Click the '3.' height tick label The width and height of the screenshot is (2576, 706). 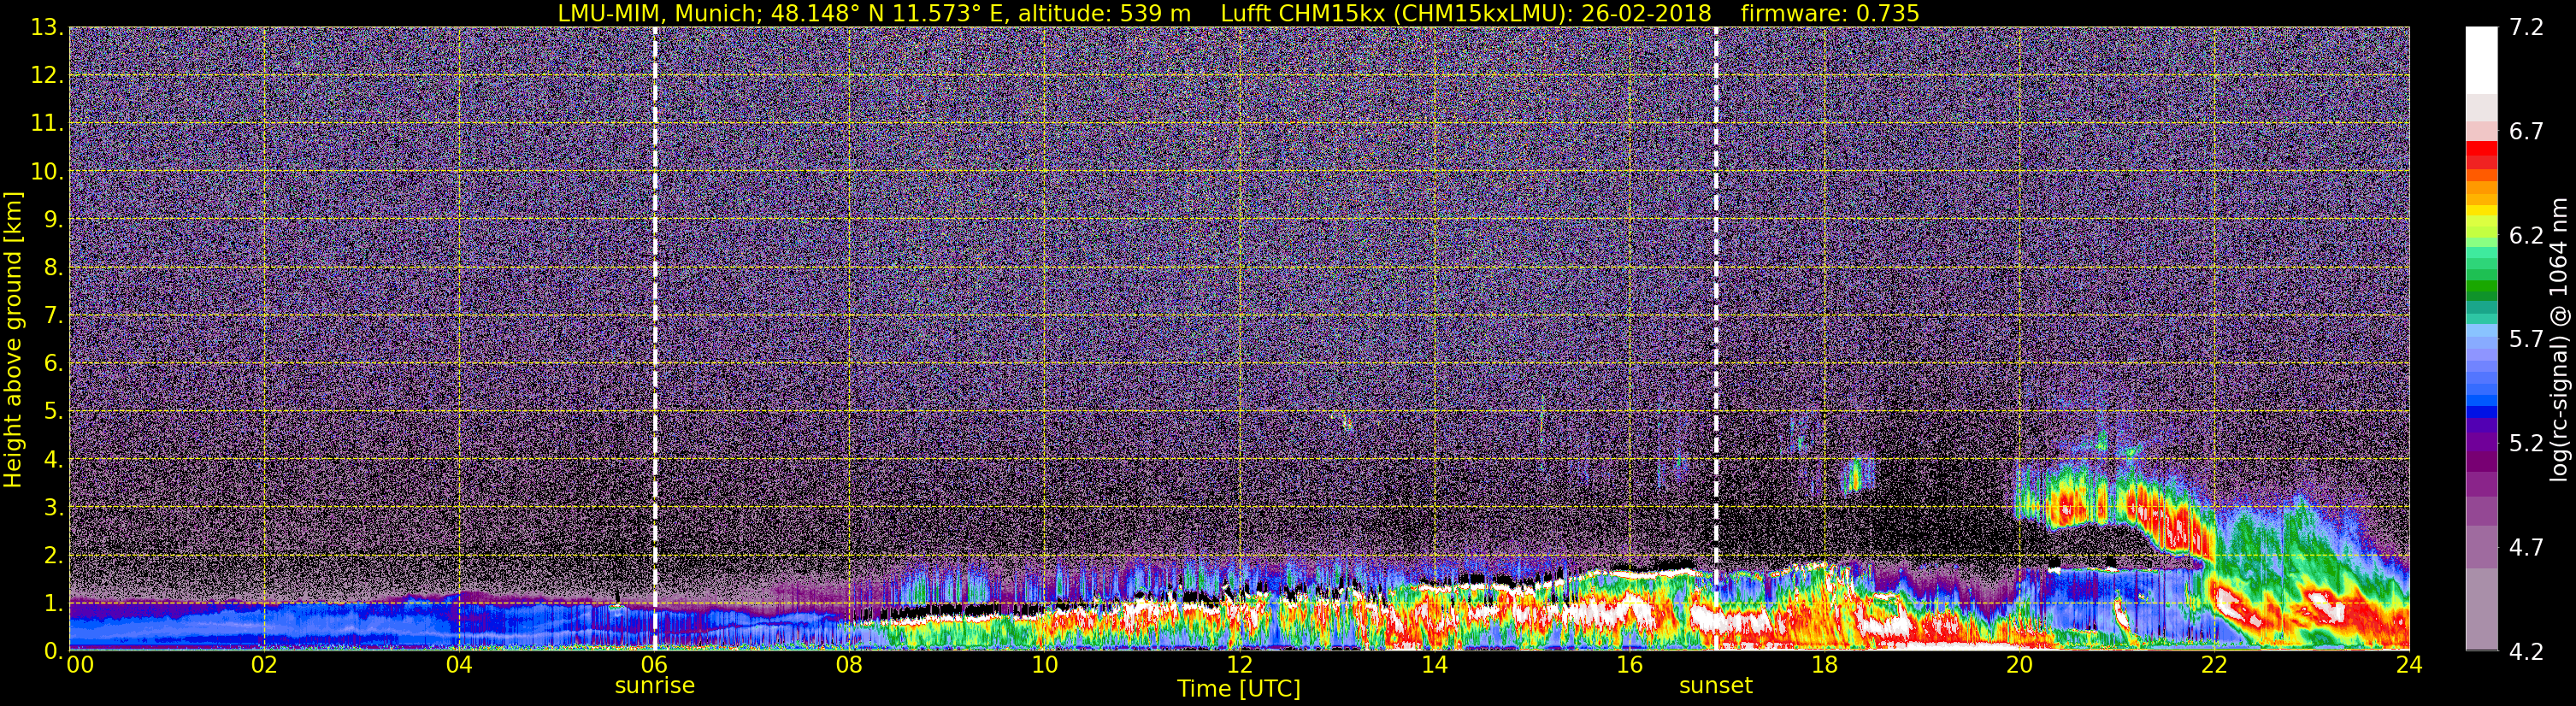click(x=52, y=507)
